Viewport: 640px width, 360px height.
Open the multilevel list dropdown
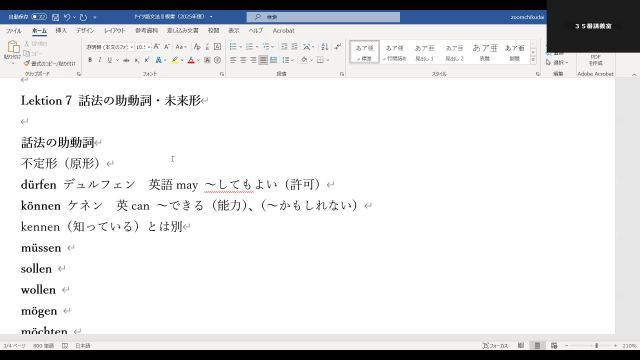pyautogui.click(x=273, y=47)
